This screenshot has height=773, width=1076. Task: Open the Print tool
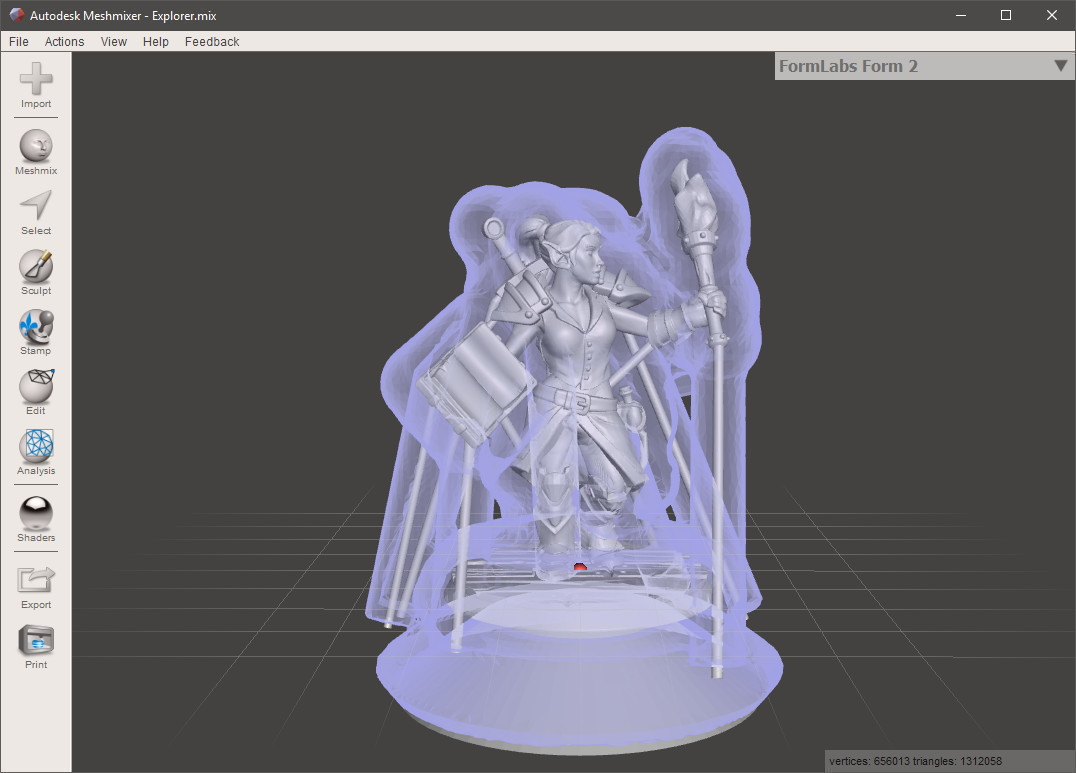pos(36,641)
